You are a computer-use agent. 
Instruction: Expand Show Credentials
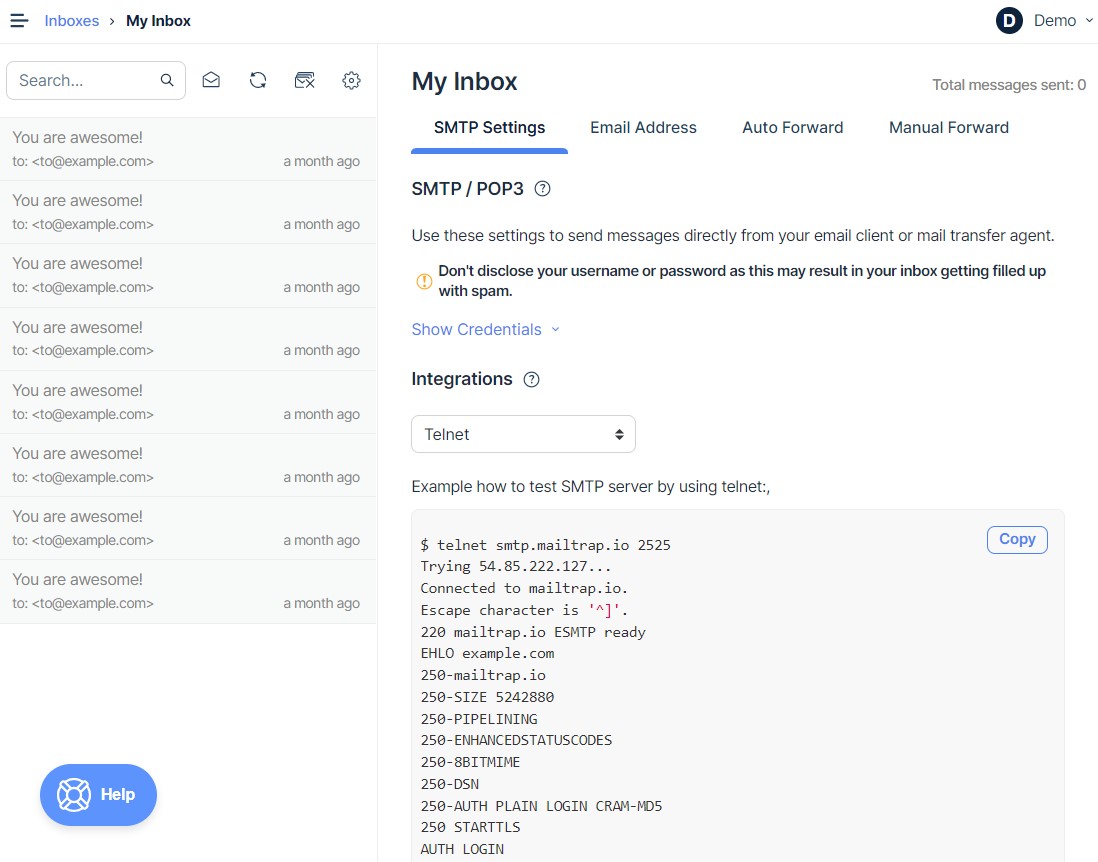485,330
